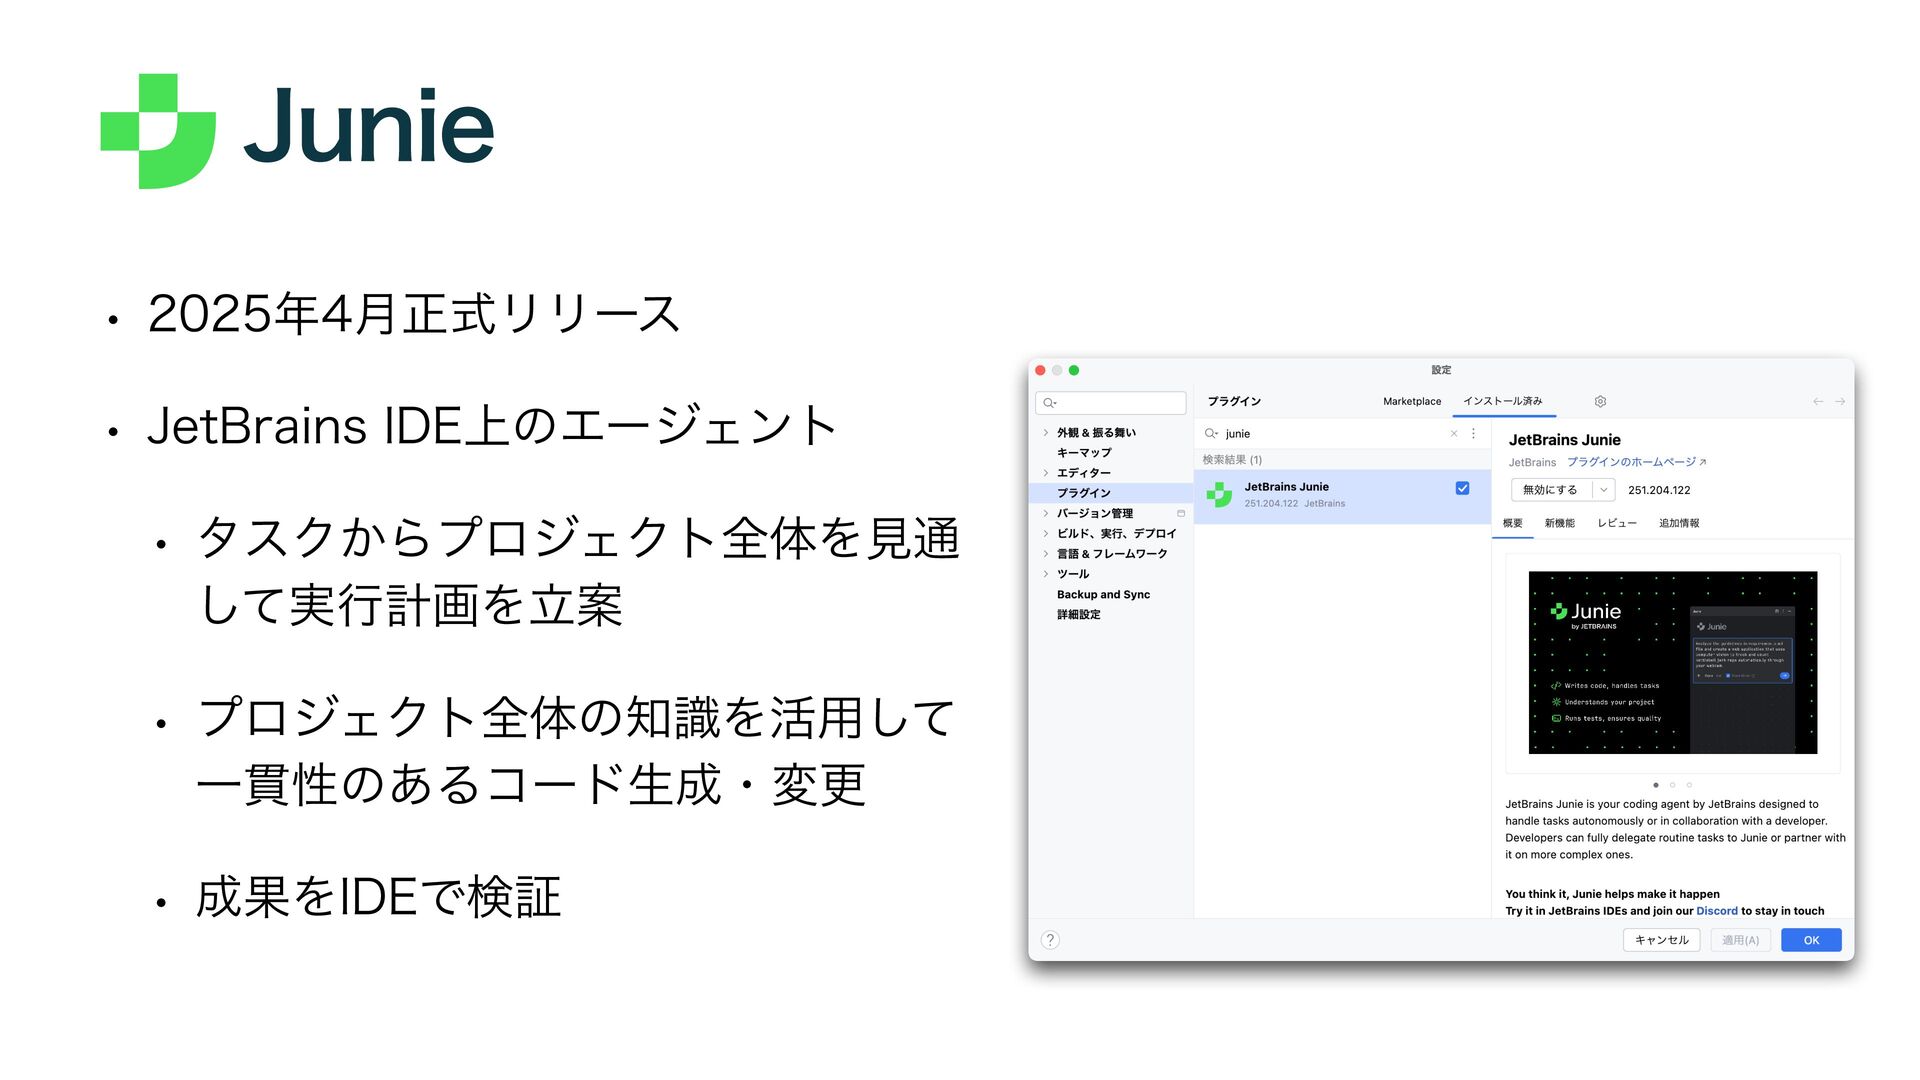Image resolution: width=1920 pixels, height=1080 pixels.
Task: Click the help question mark icon
Action: click(1050, 940)
